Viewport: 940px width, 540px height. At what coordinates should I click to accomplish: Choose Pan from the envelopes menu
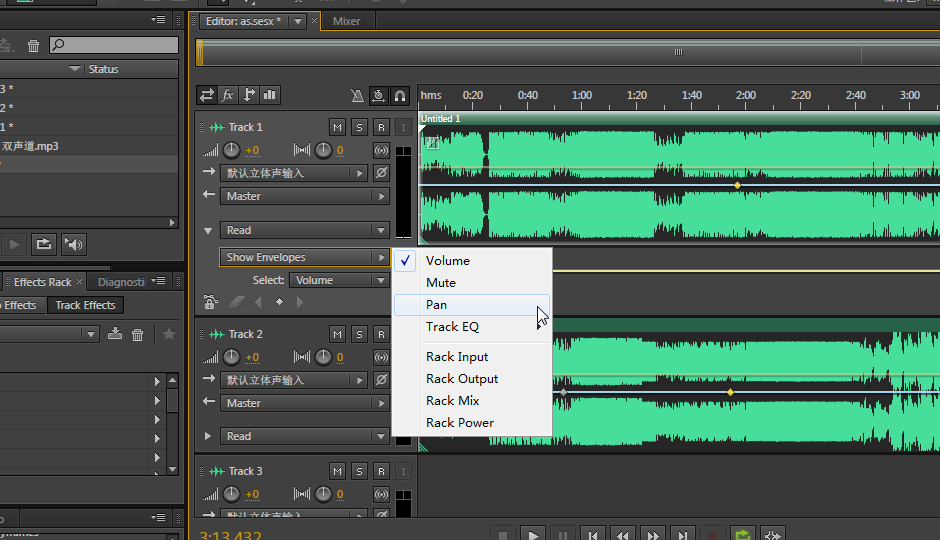(437, 305)
